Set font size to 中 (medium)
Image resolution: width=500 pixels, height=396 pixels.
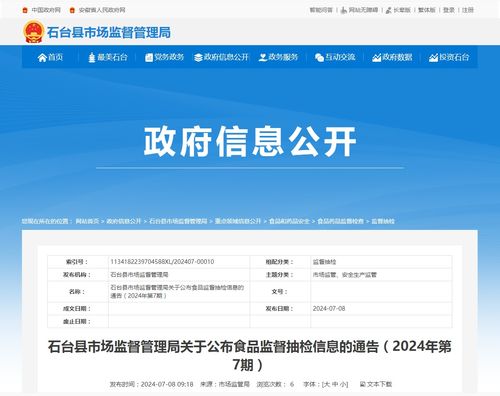[x=336, y=384]
